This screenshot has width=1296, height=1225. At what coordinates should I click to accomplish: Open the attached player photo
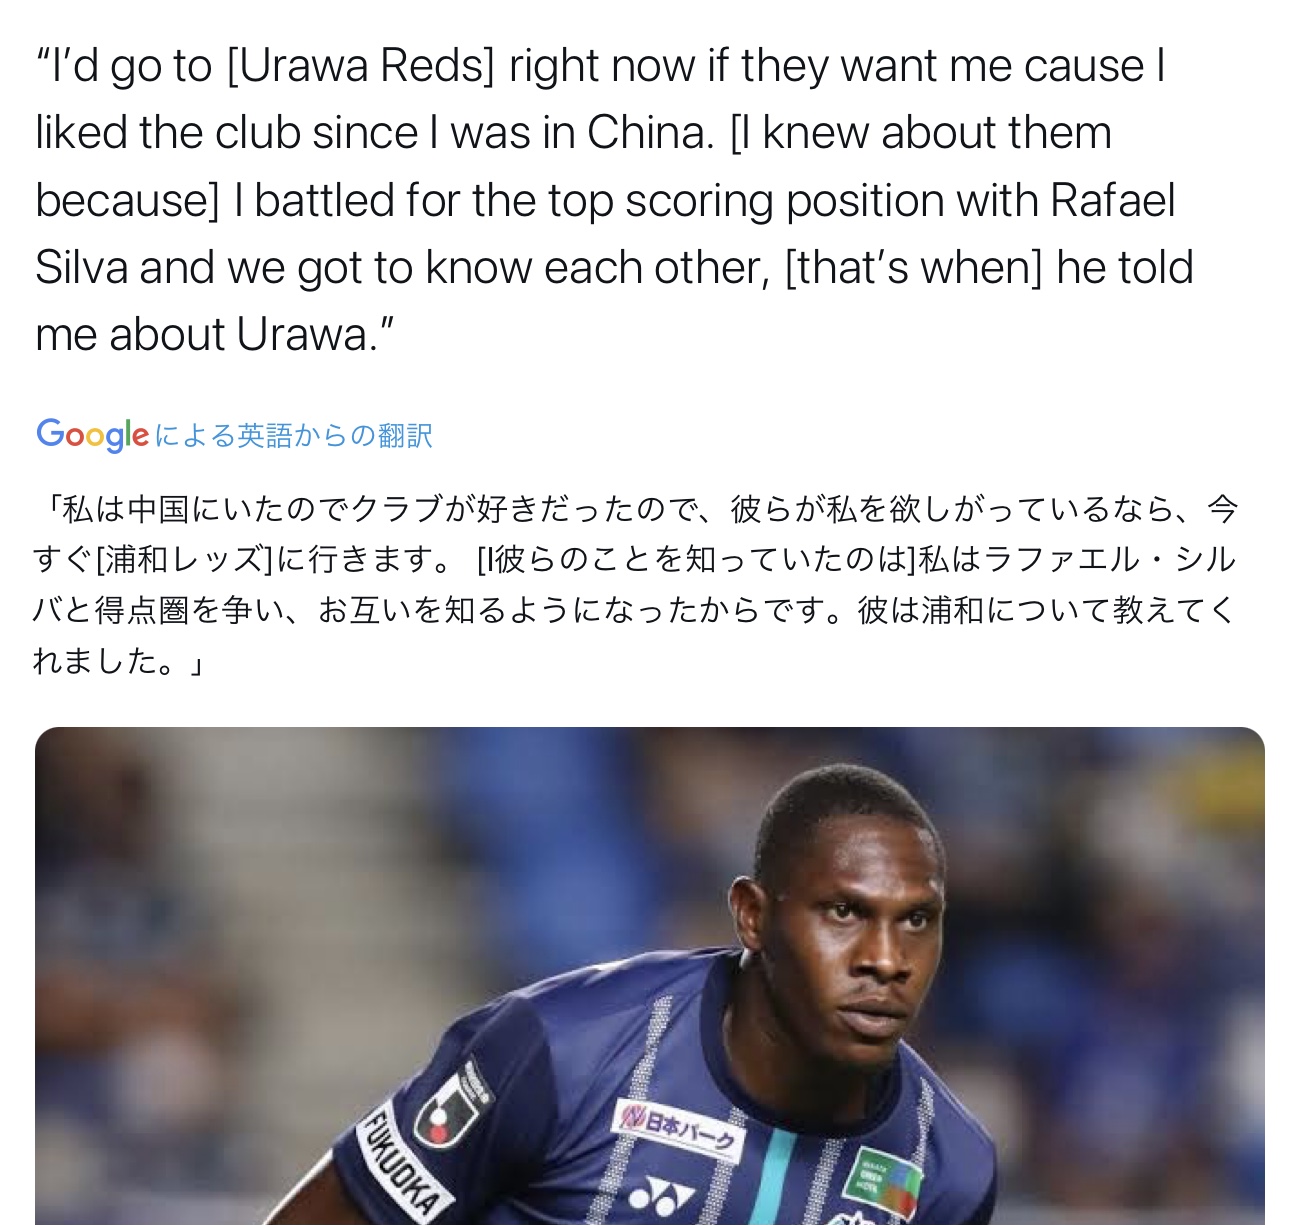tap(649, 976)
